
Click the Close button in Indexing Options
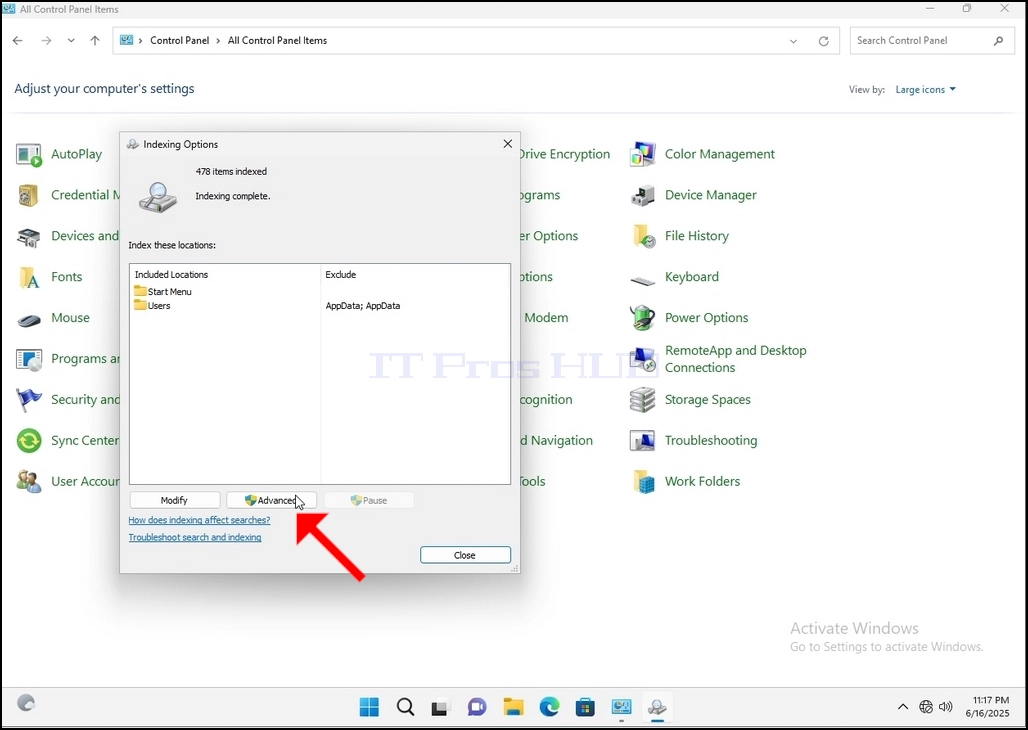465,555
